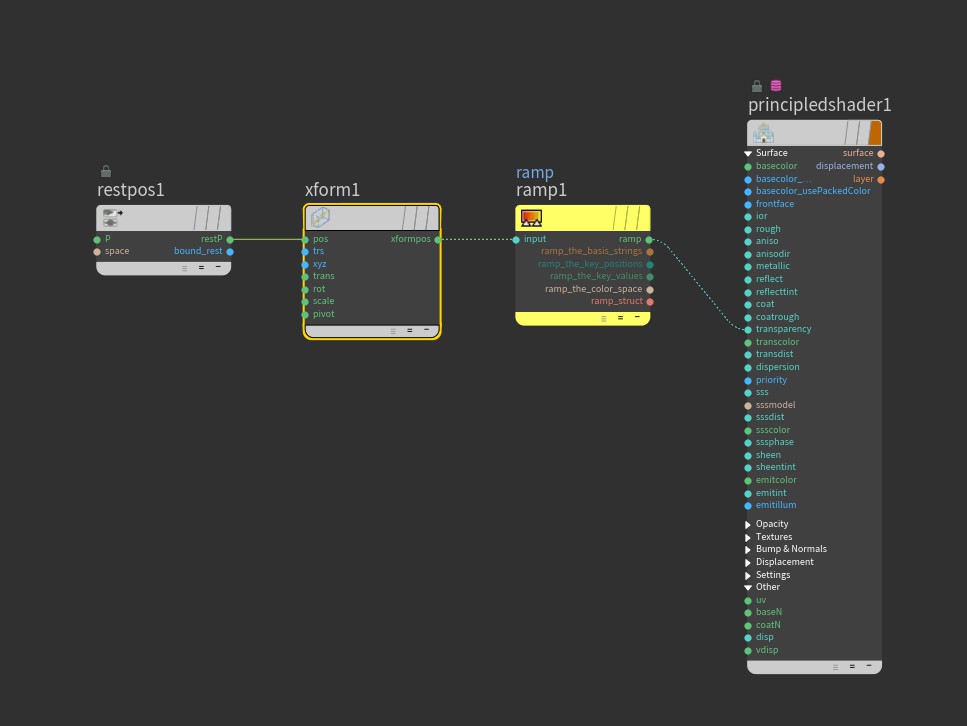Click the vdisp input connector

tap(748, 650)
